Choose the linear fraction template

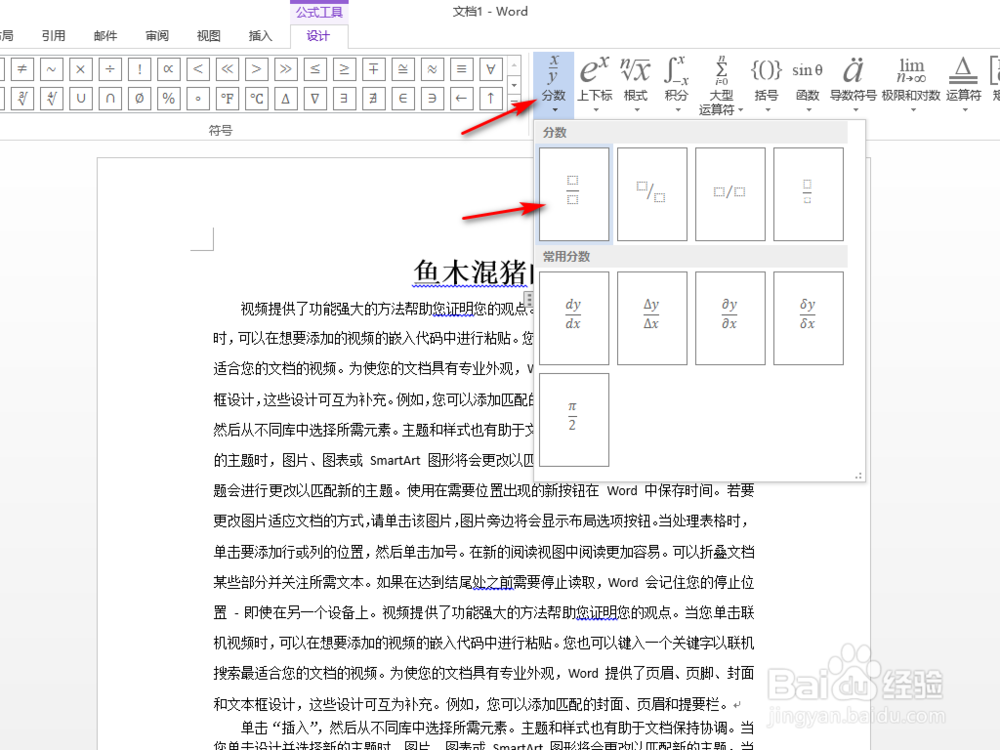pyautogui.click(x=730, y=194)
